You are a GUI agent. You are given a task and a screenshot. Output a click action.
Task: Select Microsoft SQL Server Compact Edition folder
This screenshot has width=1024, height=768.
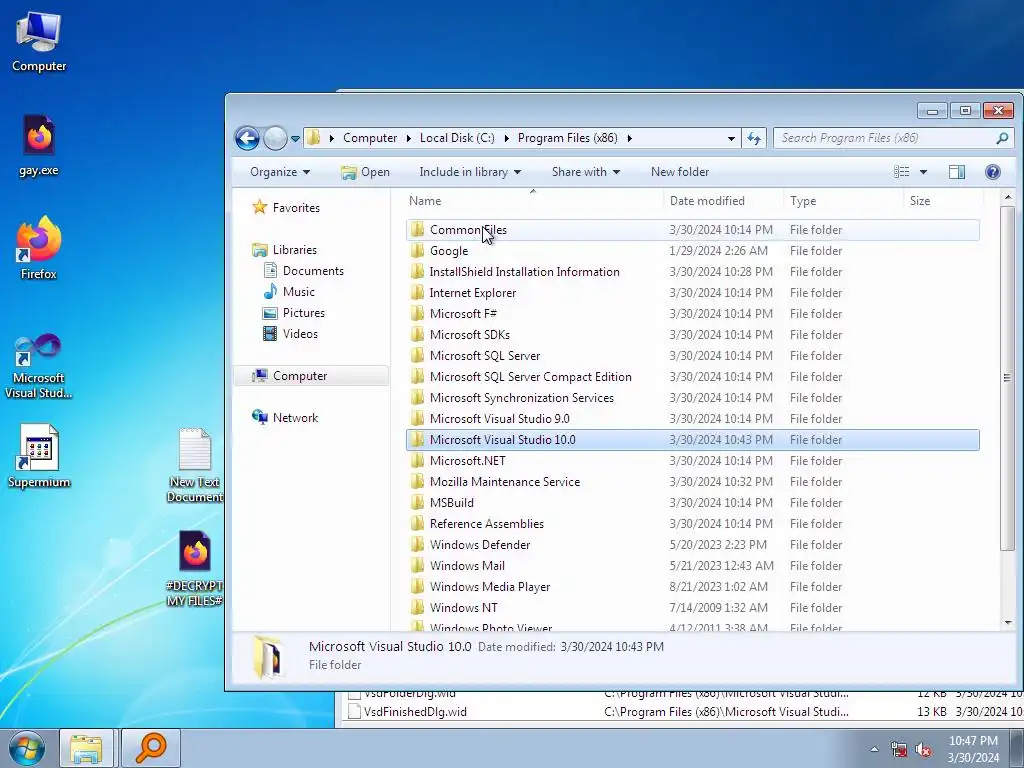692,377
